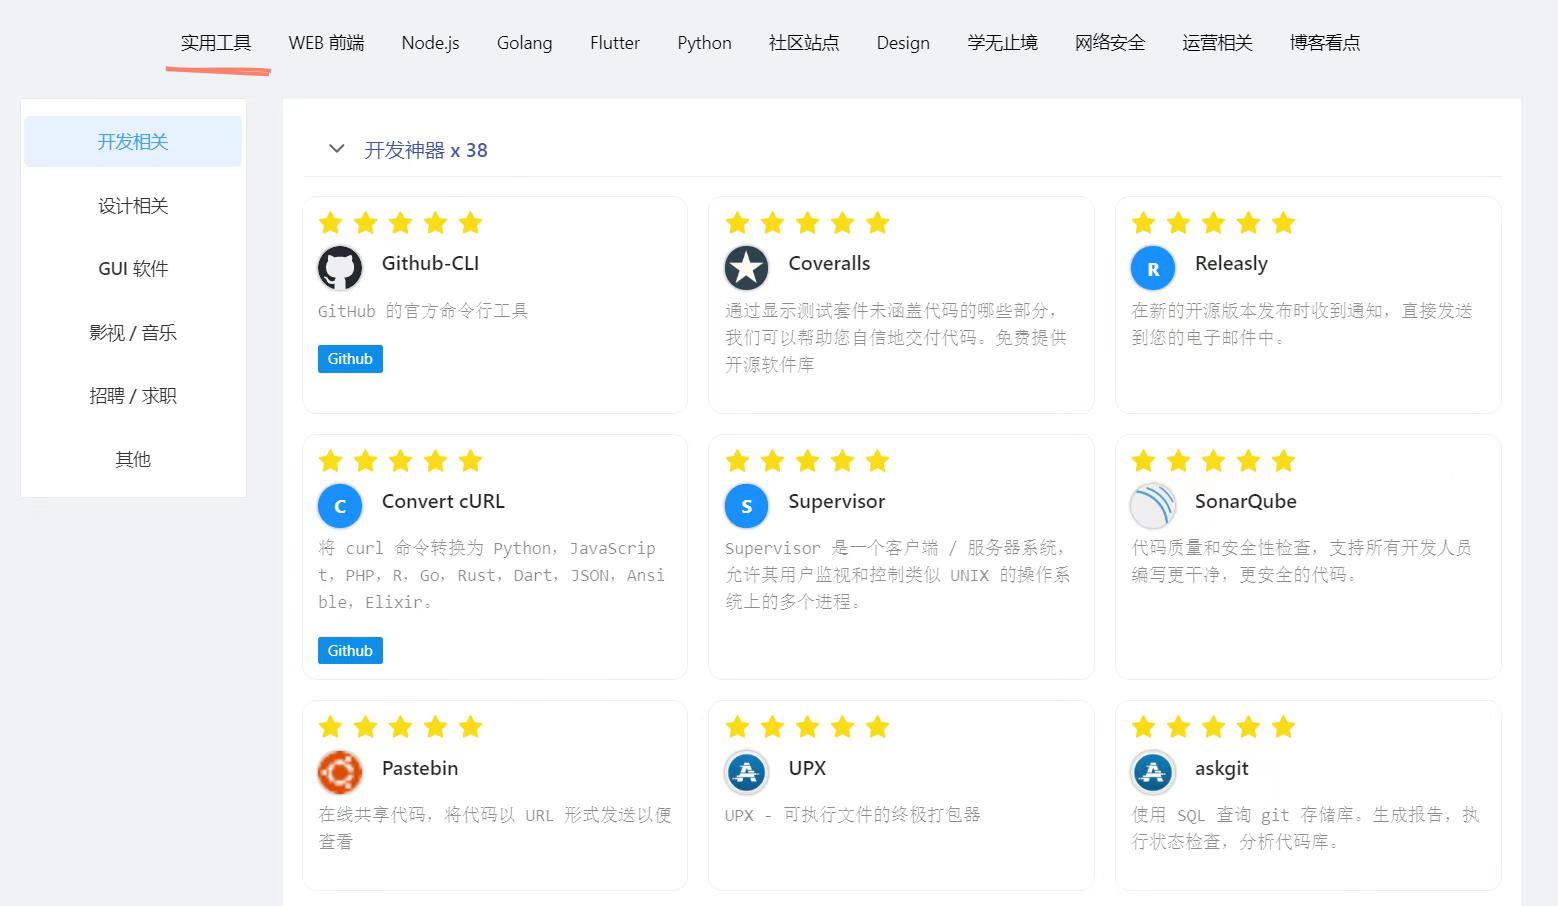
Task: Click the 开发神器 x 38 section heading
Action: coord(426,150)
